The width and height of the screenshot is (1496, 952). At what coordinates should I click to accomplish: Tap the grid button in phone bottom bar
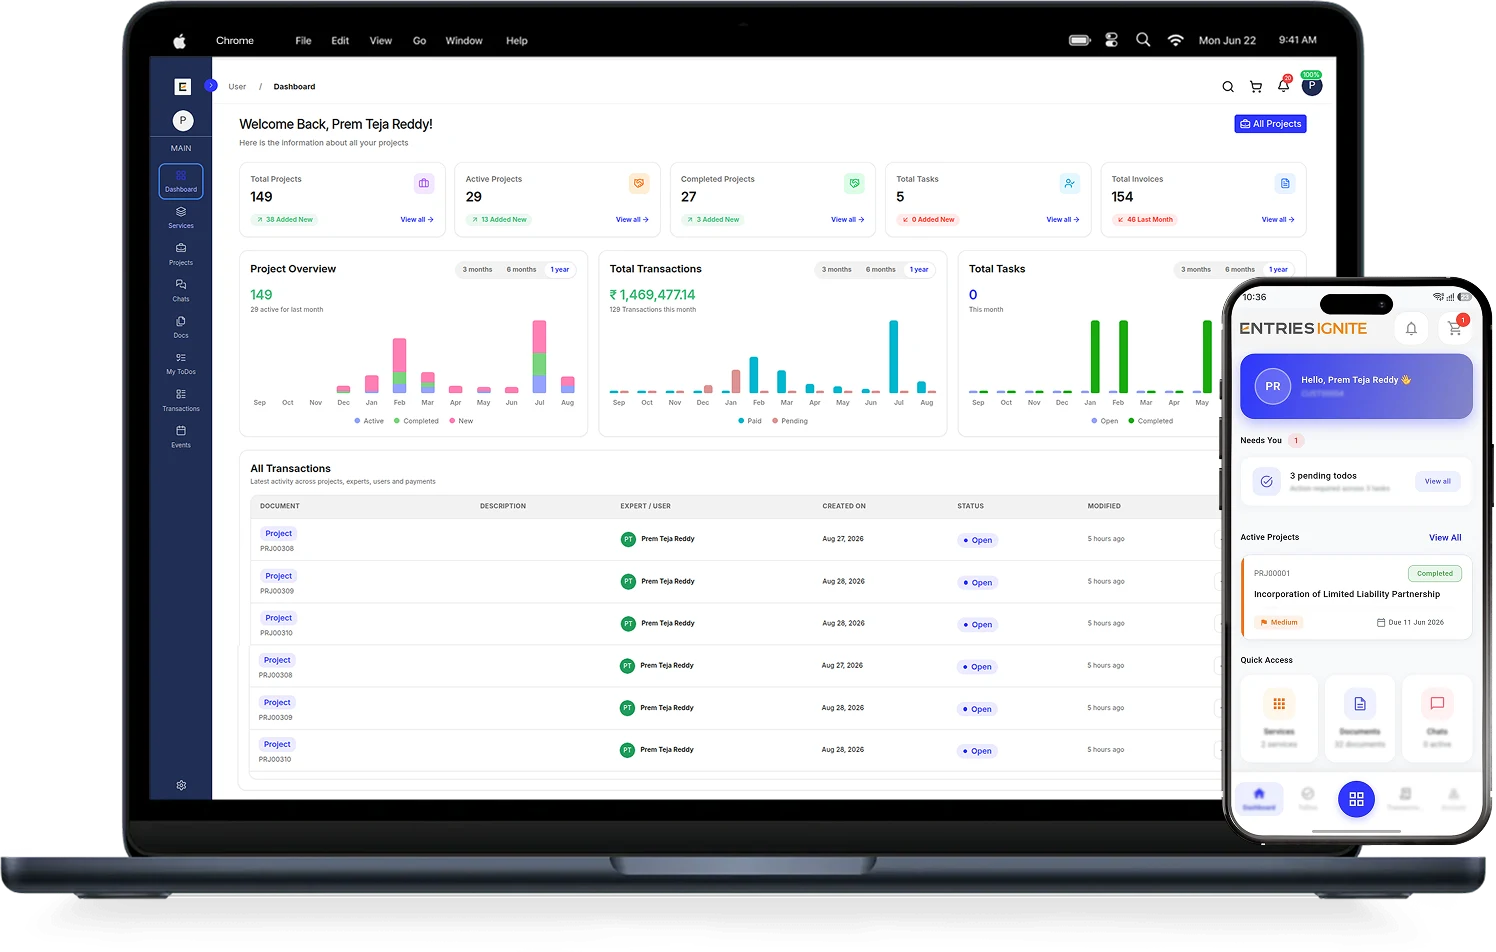(x=1356, y=799)
